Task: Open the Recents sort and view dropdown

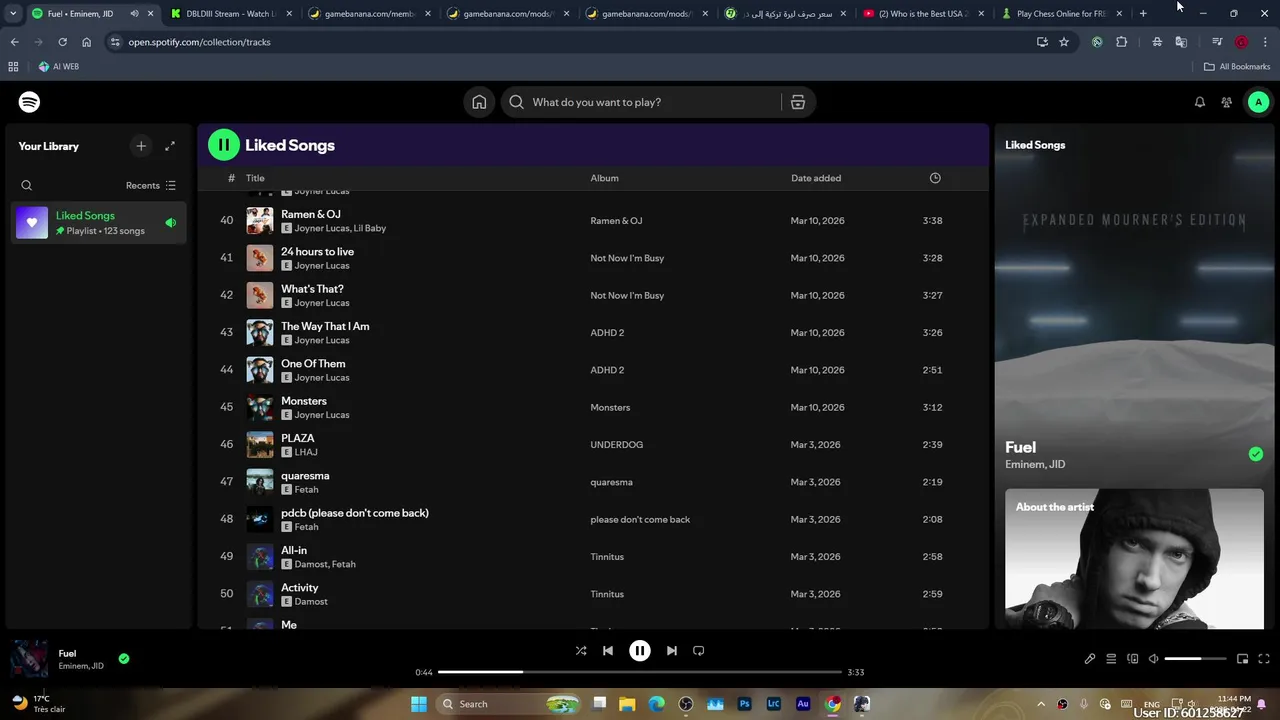Action: tap(151, 185)
